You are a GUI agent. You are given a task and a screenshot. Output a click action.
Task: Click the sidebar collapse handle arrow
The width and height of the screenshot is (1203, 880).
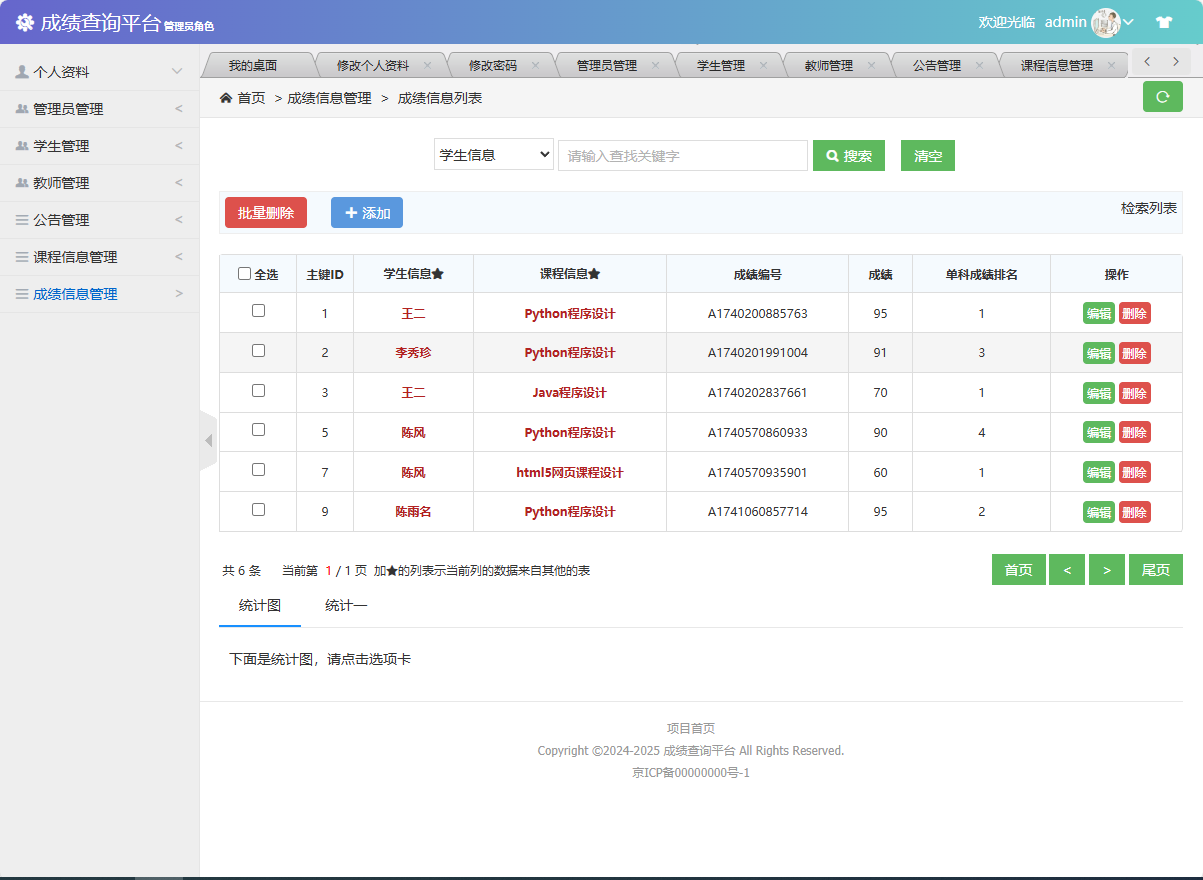click(209, 440)
